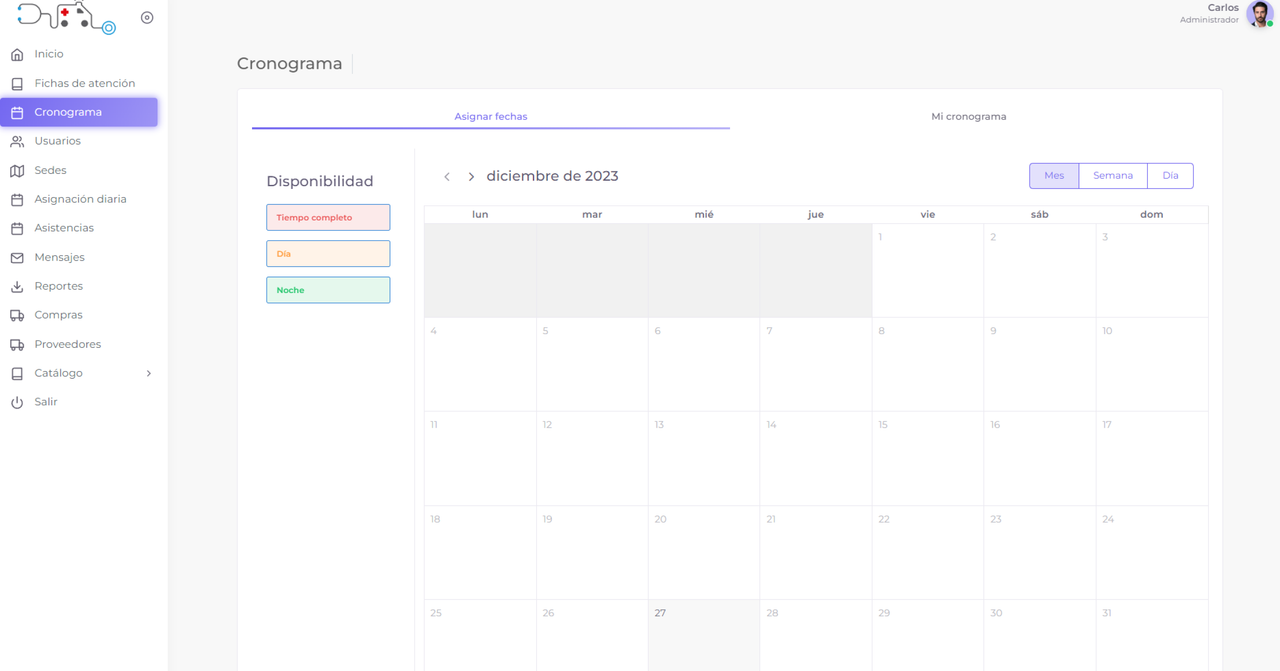The width and height of the screenshot is (1280, 671).
Task: Switch calendar to Día view
Action: coord(1169,176)
